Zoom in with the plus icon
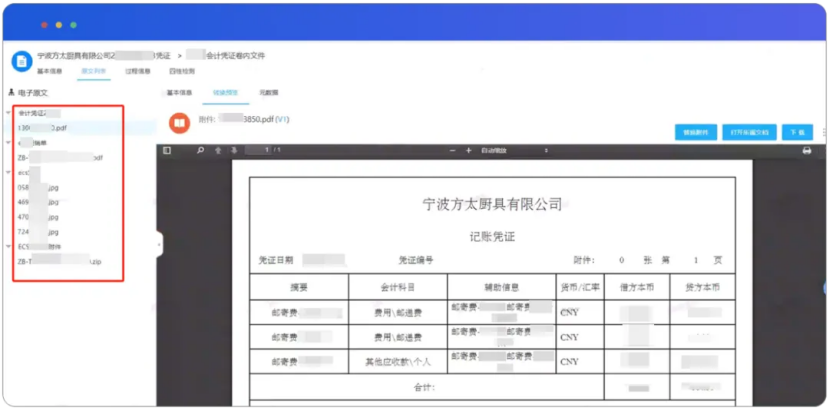Screen dimensions: 830x417 pos(468,151)
